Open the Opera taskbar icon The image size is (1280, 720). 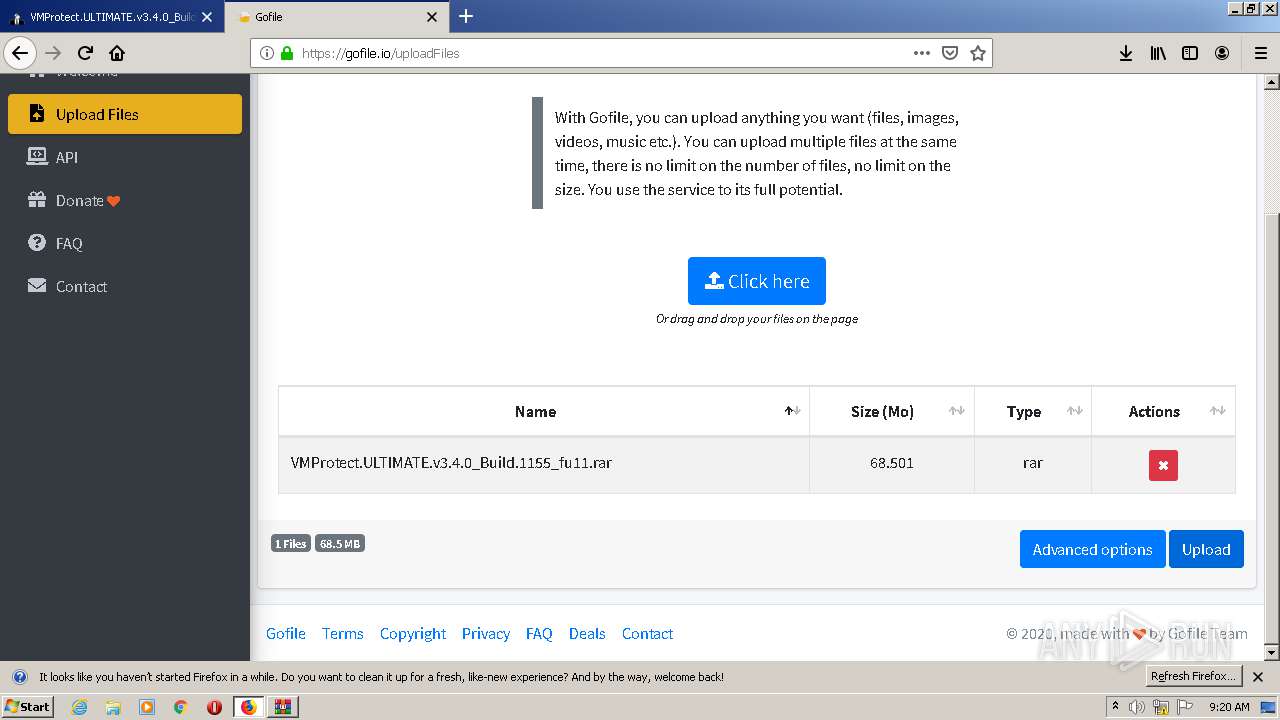tap(214, 707)
